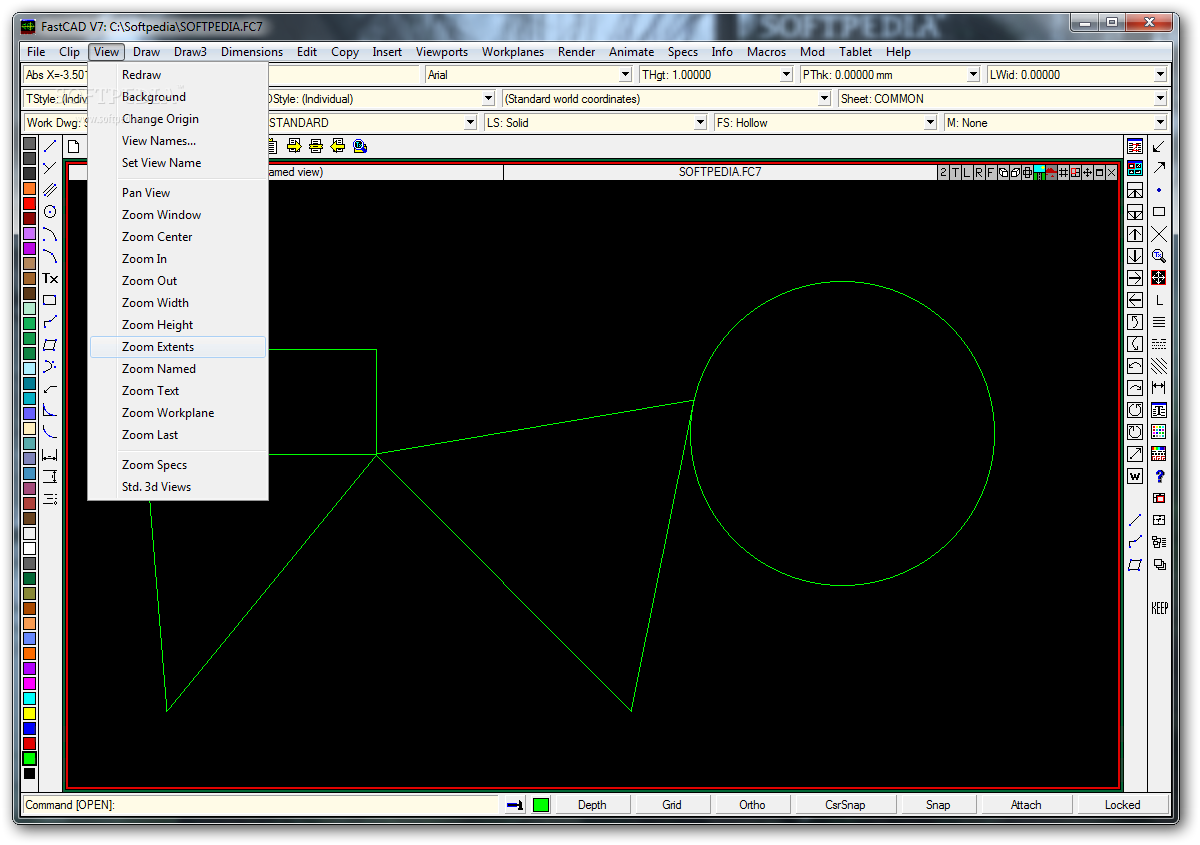Click the hatch lines icon on right toolbar
This screenshot has width=1200, height=845.
[1159, 366]
